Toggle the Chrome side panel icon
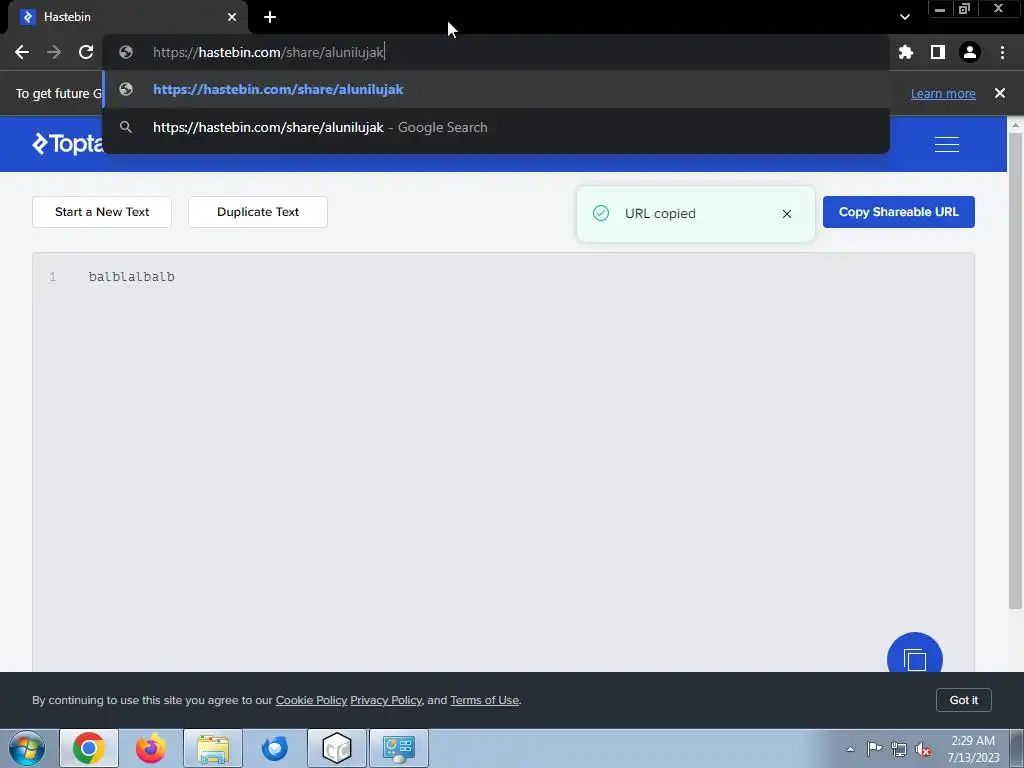The image size is (1024, 768). pos(937,52)
